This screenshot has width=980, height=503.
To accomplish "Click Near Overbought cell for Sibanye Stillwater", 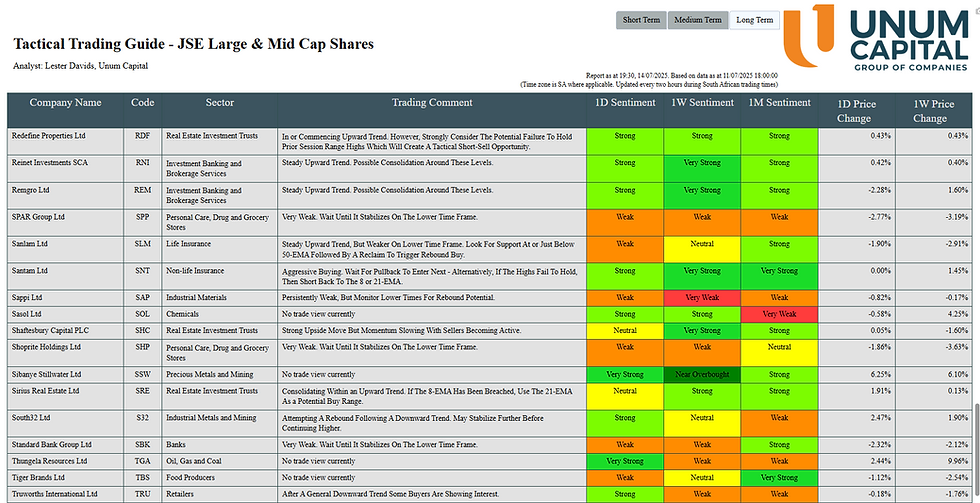I will point(702,375).
